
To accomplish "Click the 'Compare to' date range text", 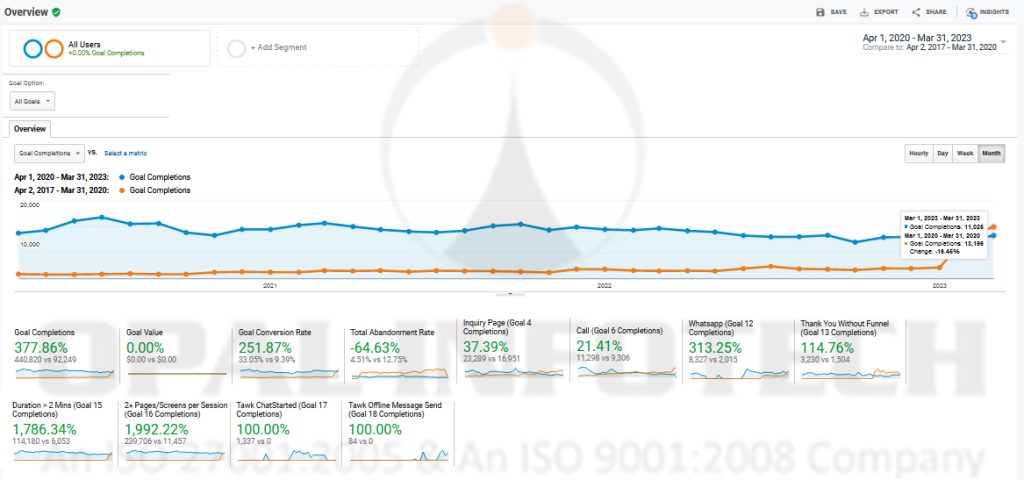I will 930,48.
